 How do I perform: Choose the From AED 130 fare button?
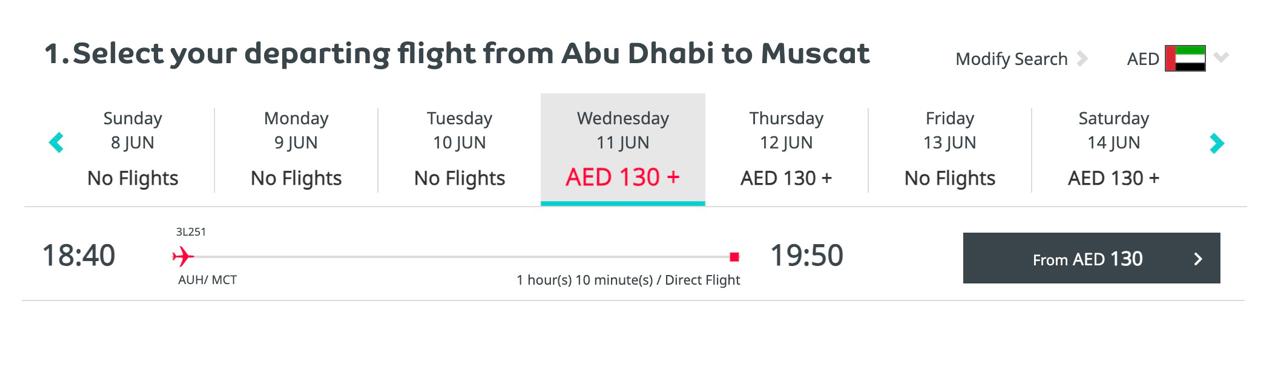pos(1091,258)
